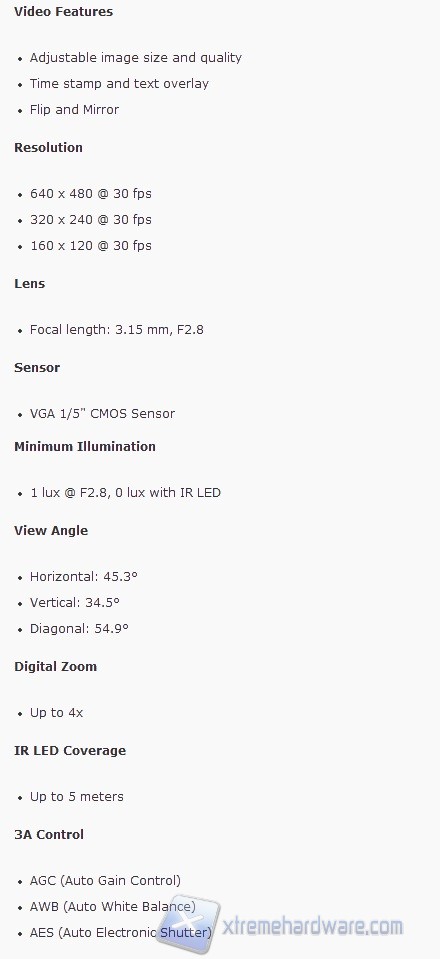This screenshot has width=440, height=959.
Task: Click the Time stamp and text overlay line
Action: coord(119,83)
